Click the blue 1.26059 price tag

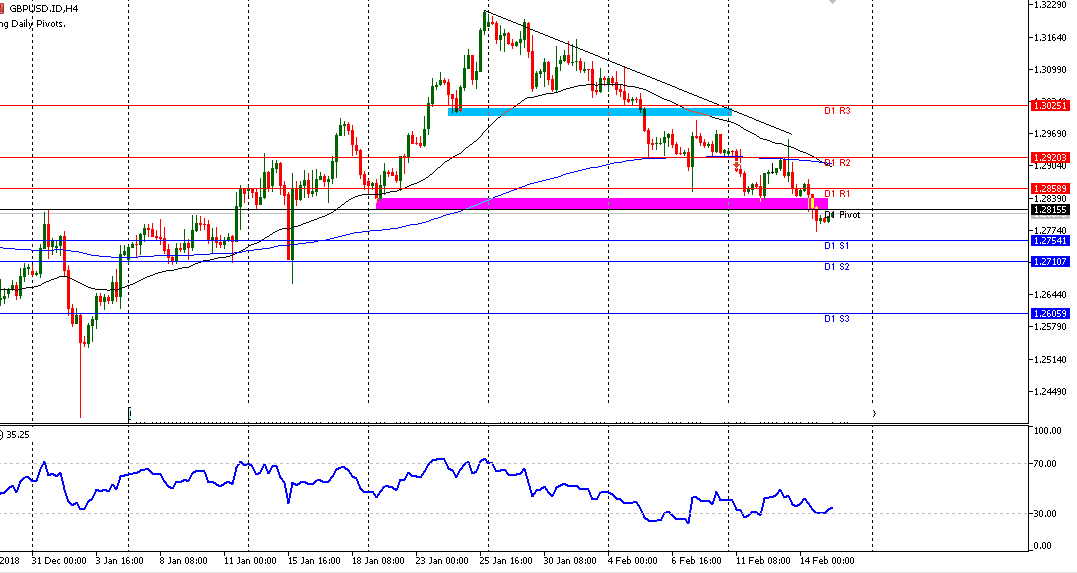(1049, 314)
